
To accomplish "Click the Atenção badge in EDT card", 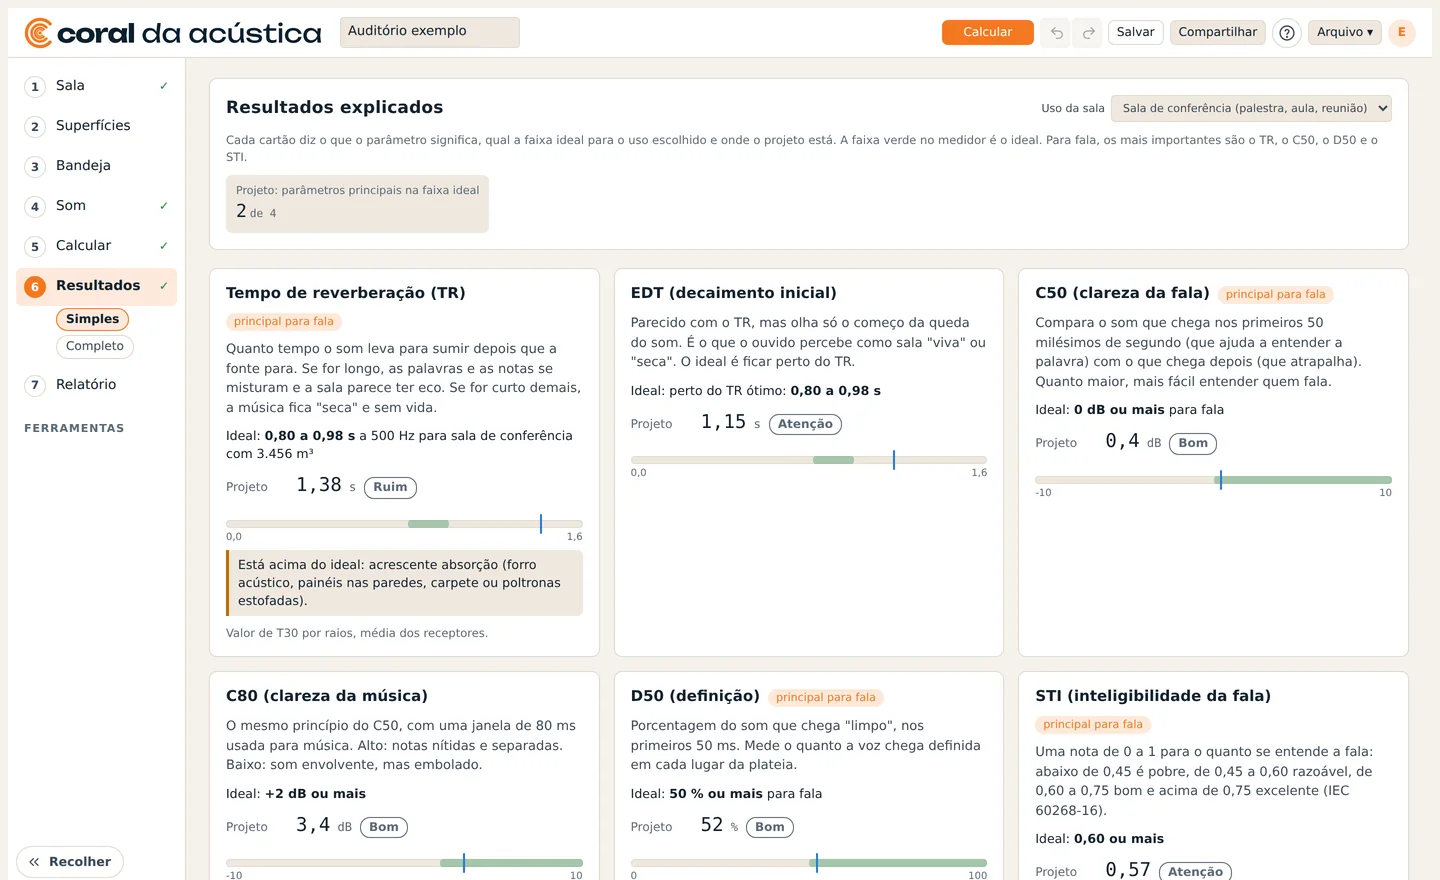I will click(x=805, y=424).
